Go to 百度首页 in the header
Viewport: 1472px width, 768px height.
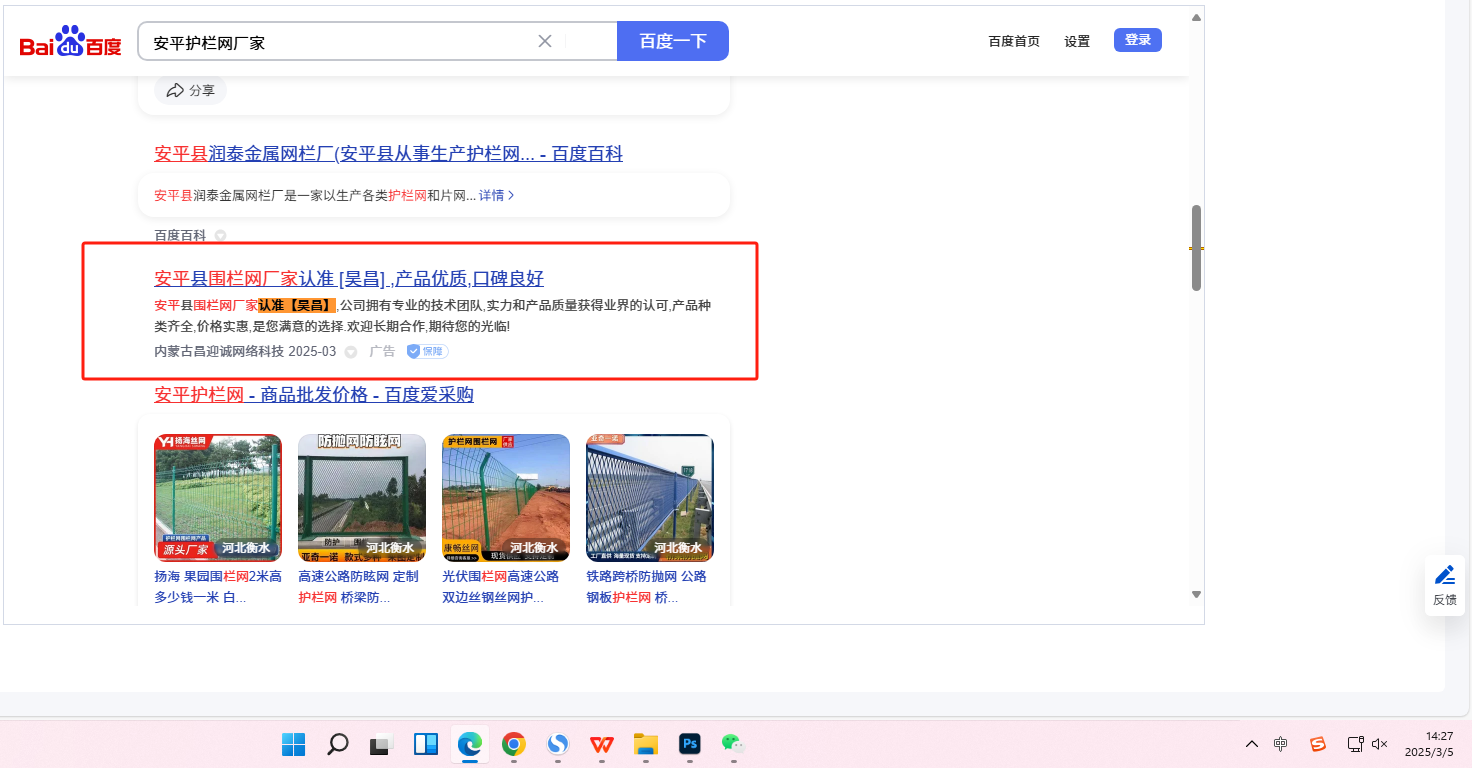(1014, 41)
